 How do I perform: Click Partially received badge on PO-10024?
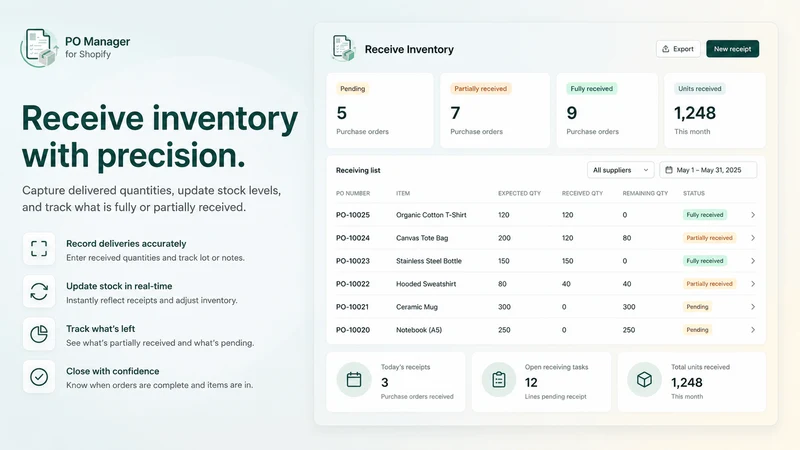click(x=709, y=238)
